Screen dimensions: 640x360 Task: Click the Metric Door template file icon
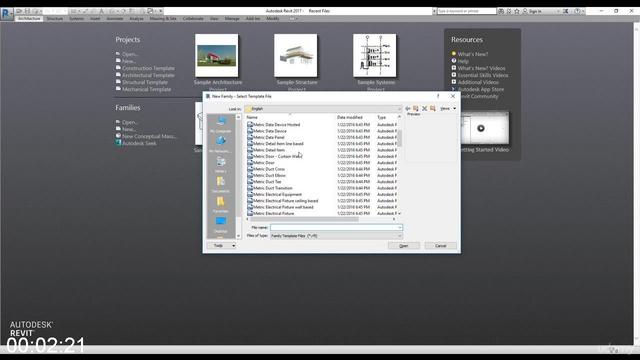[x=250, y=162]
